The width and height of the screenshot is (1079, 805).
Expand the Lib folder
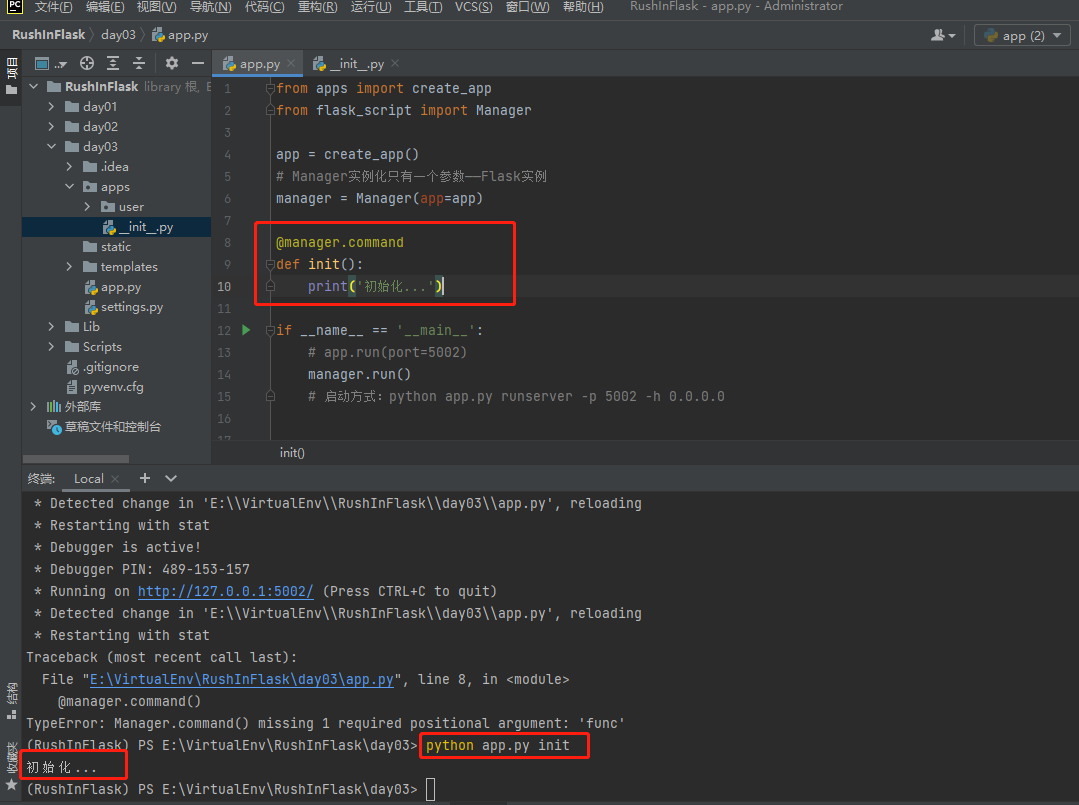coord(52,326)
